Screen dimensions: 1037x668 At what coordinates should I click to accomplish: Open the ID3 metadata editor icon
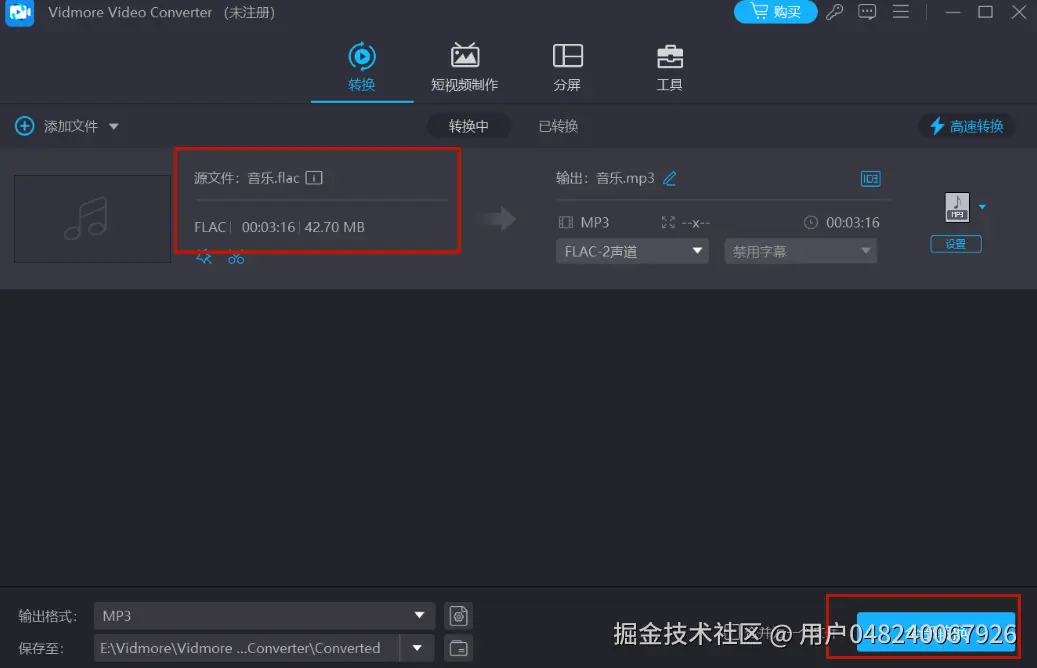[870, 179]
